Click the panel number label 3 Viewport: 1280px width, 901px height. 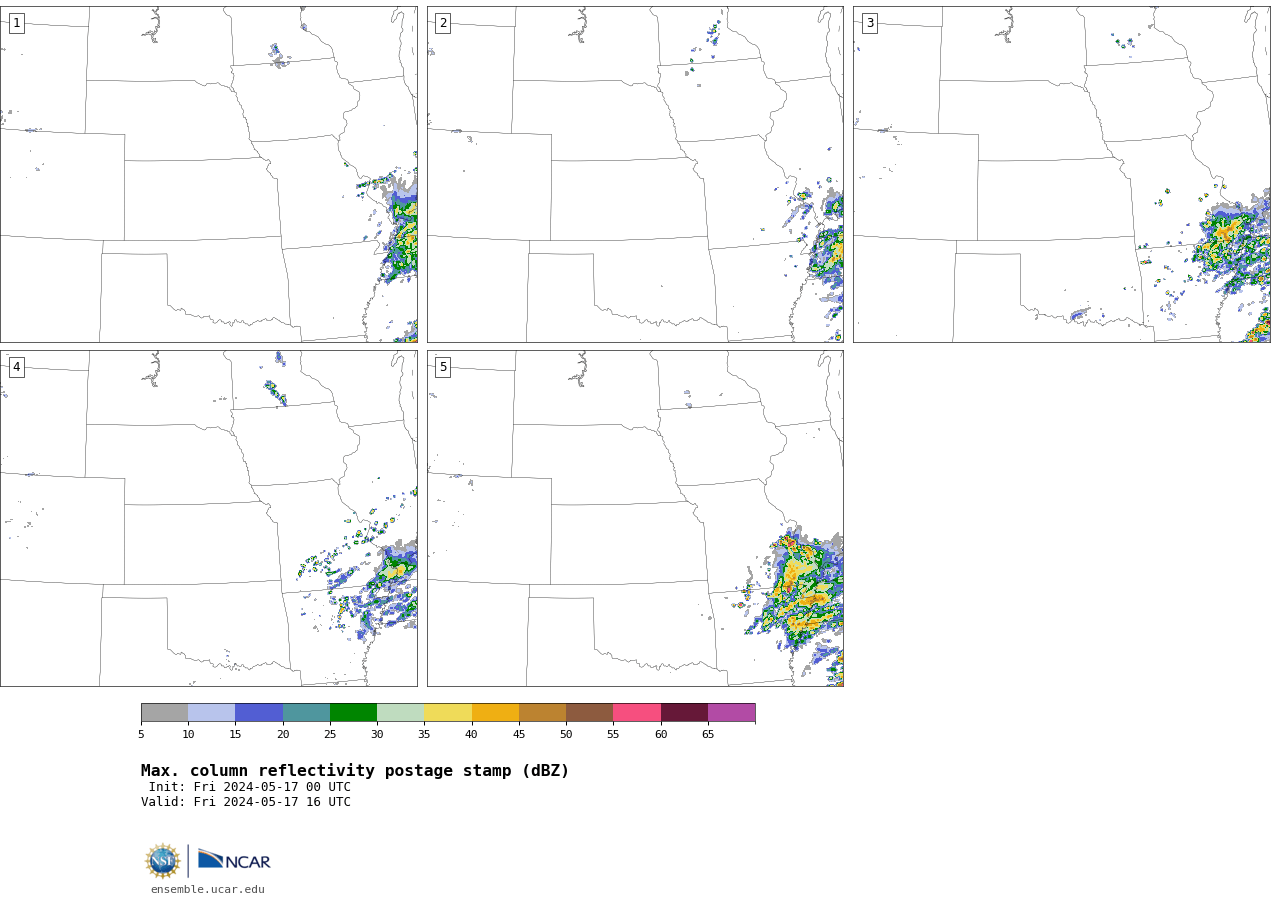click(x=869, y=23)
